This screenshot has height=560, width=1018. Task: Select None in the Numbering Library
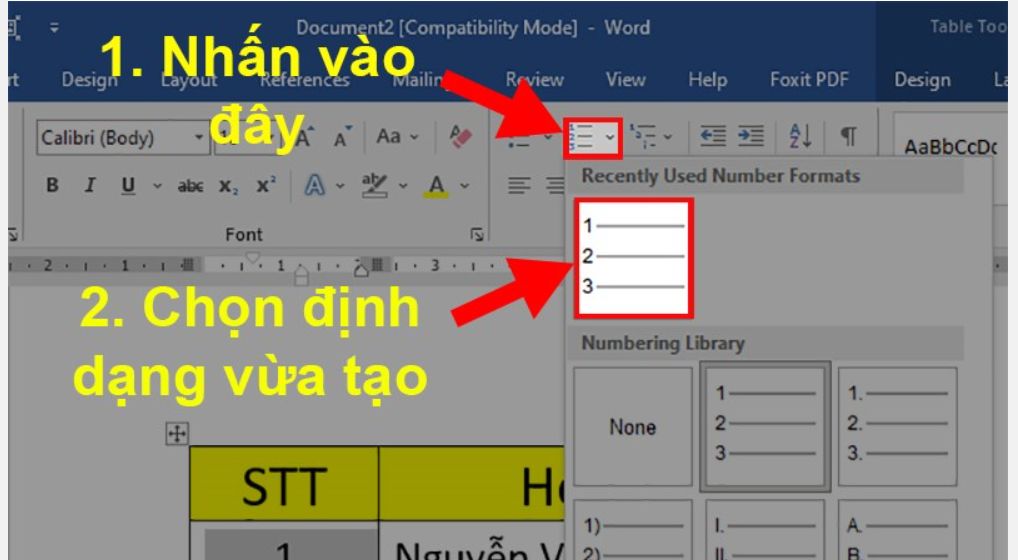633,426
